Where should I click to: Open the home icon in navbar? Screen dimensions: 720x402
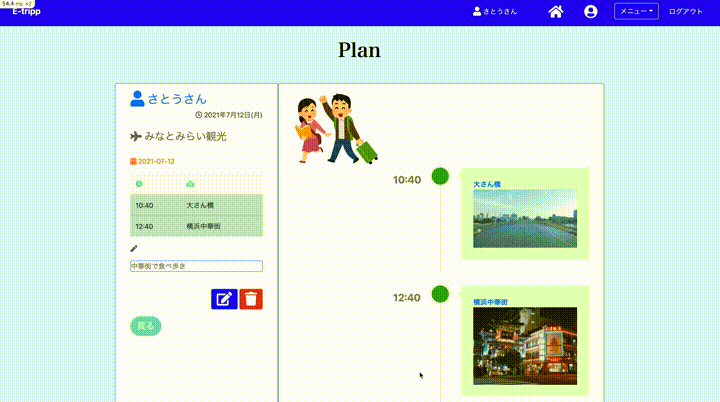556,11
